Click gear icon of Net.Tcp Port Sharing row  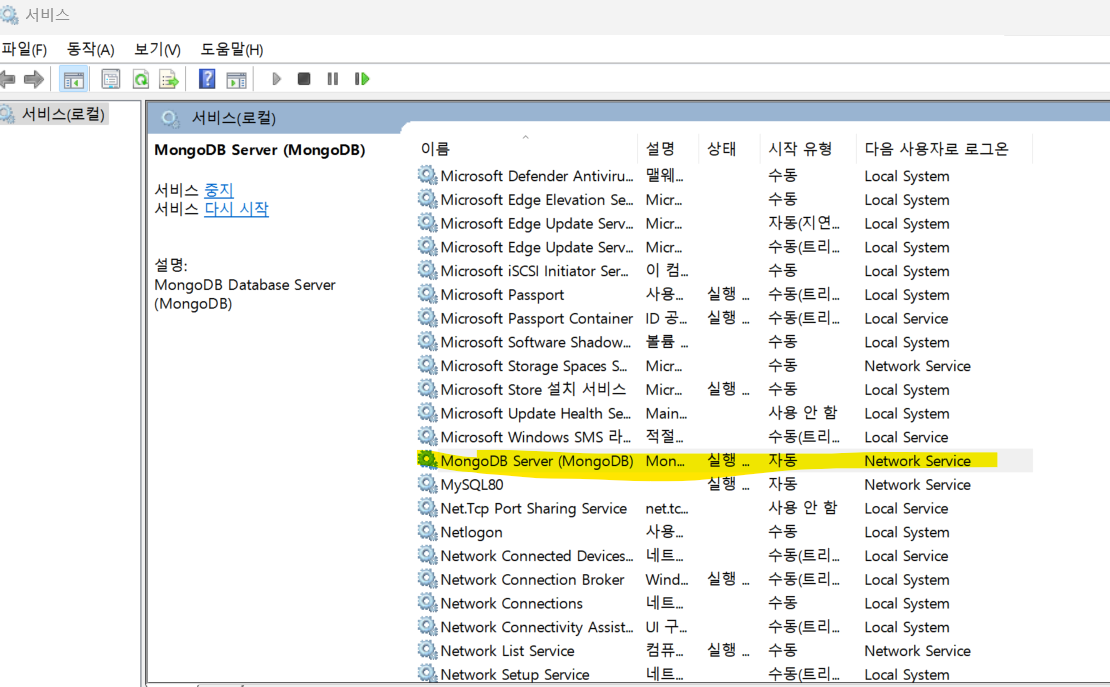click(x=427, y=508)
